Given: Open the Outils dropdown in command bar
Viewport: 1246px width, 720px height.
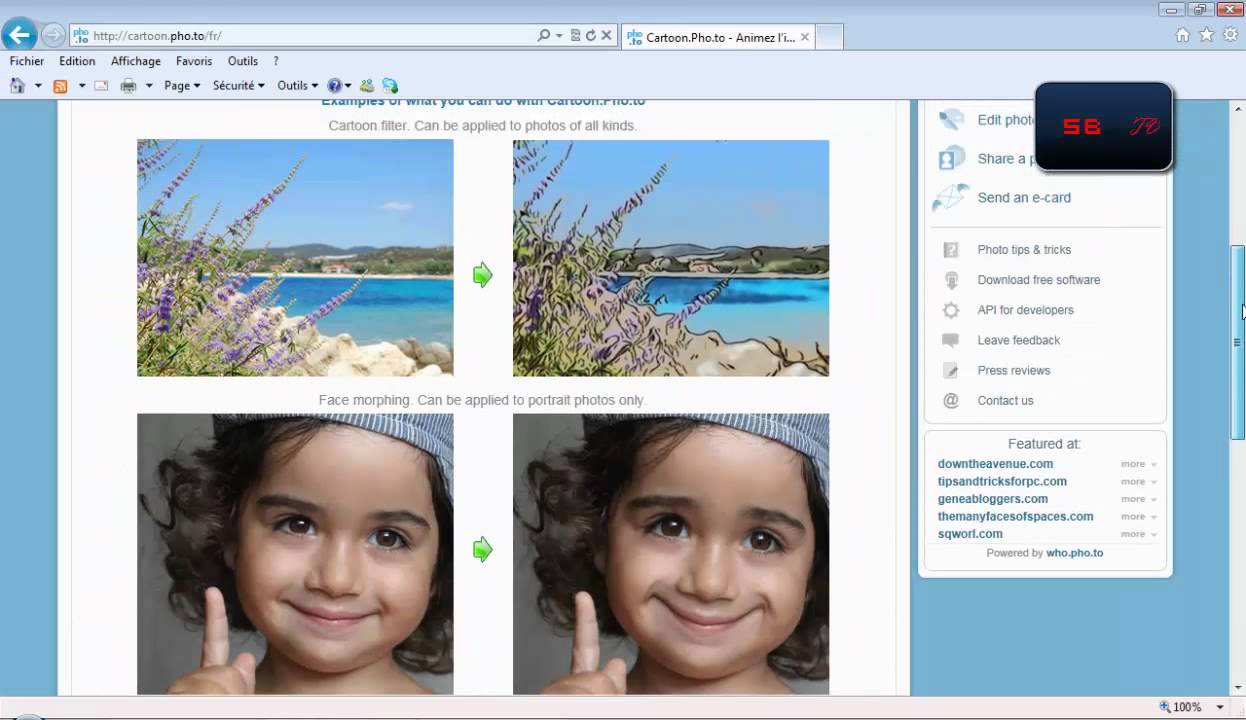Looking at the screenshot, I should click(297, 86).
